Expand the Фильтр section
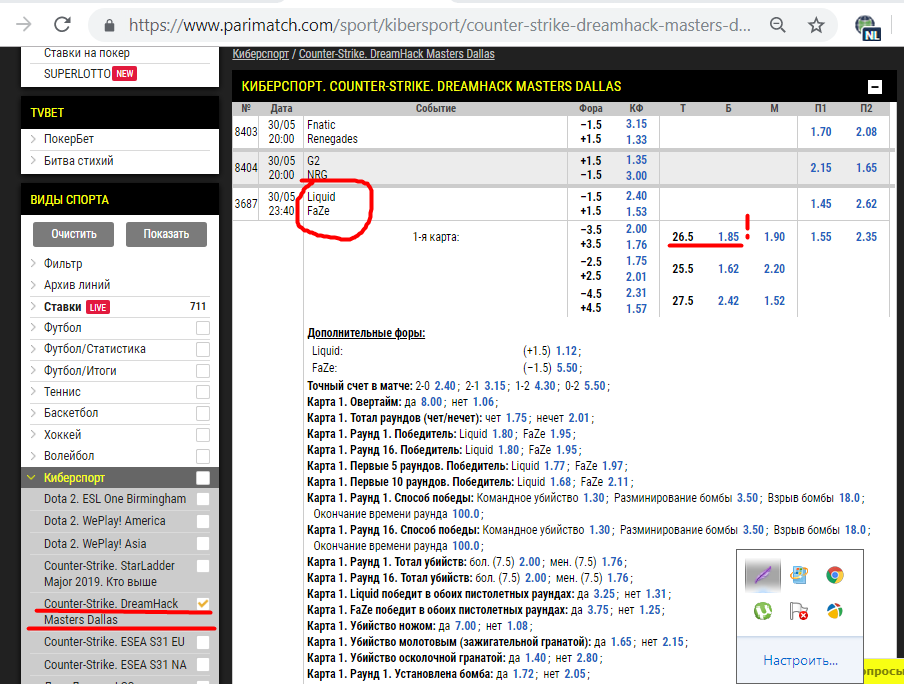Image resolution: width=904 pixels, height=684 pixels. tap(33, 264)
